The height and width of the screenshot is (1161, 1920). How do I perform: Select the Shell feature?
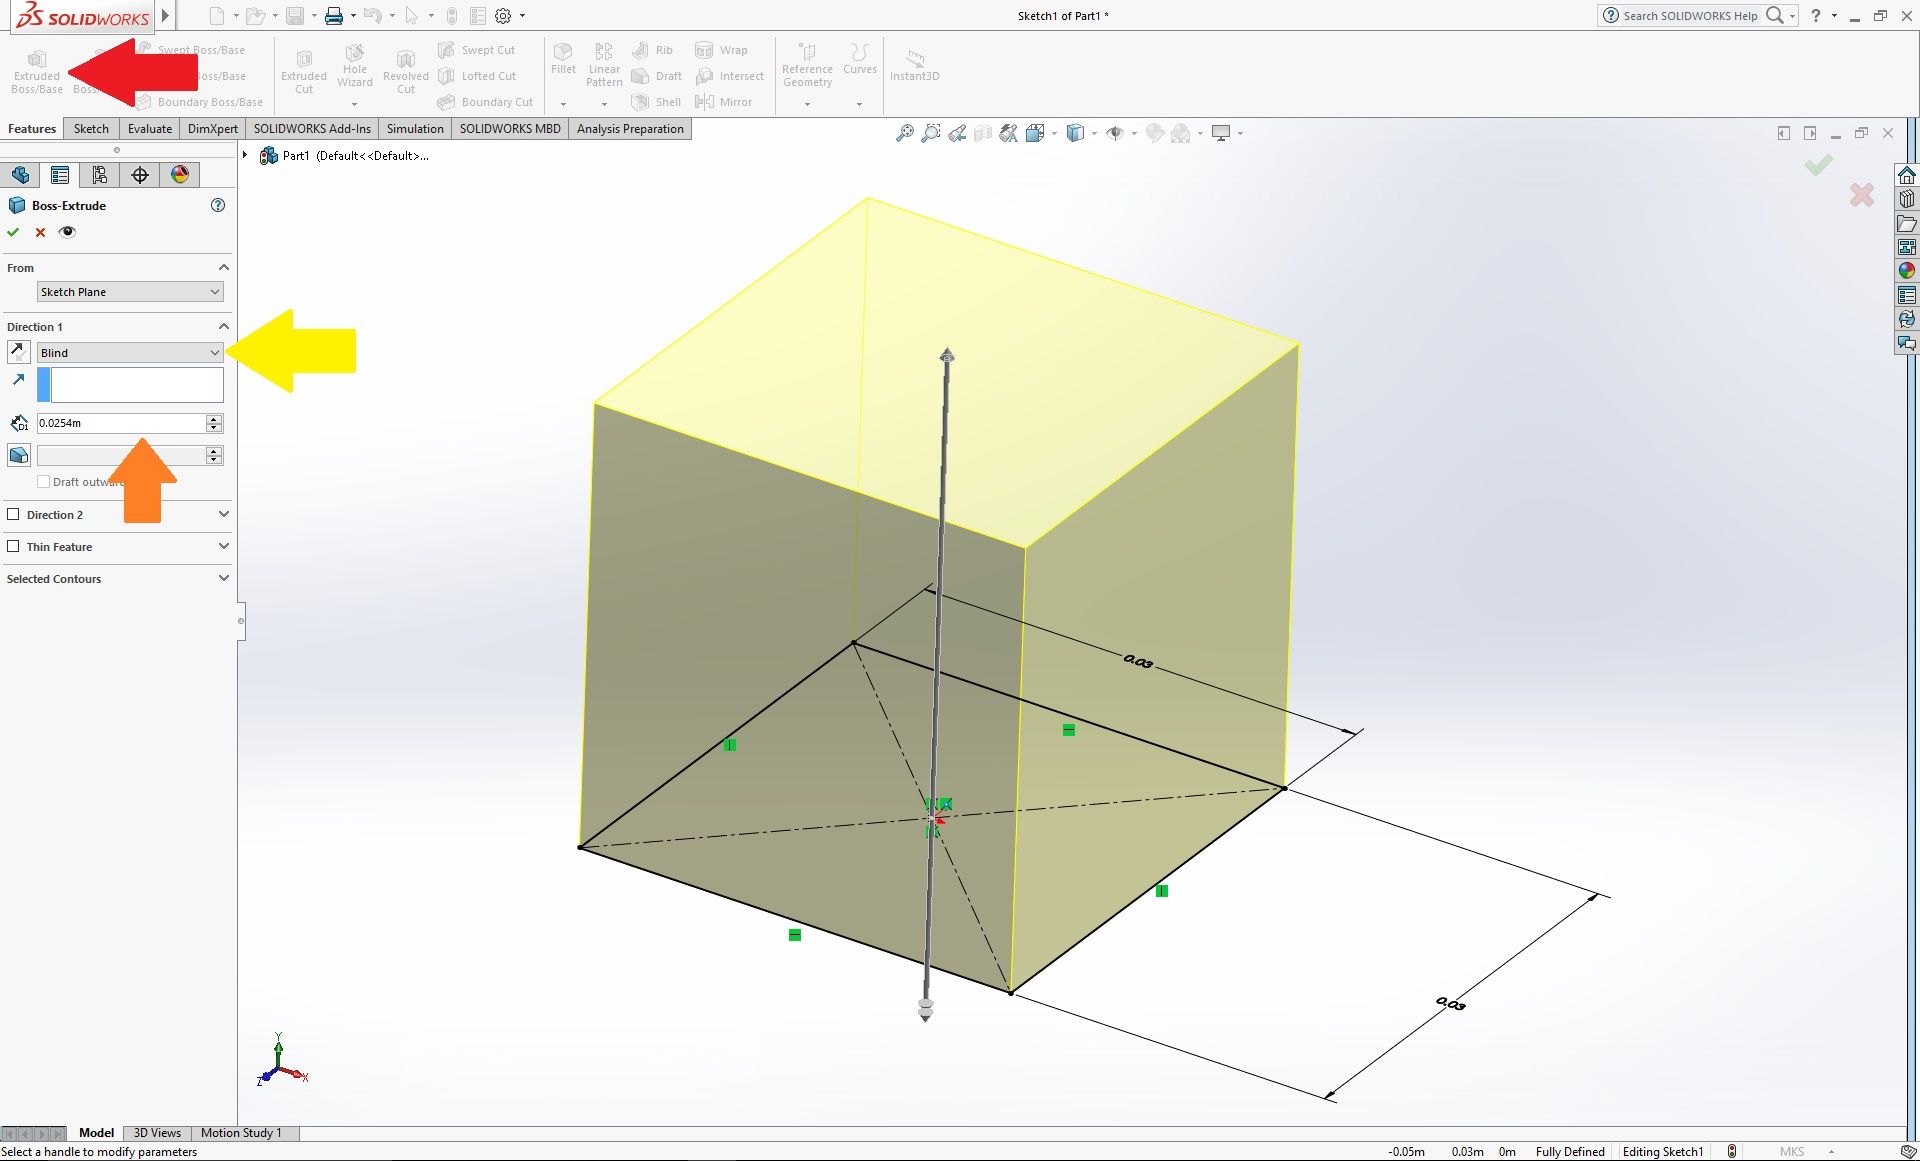coord(657,101)
